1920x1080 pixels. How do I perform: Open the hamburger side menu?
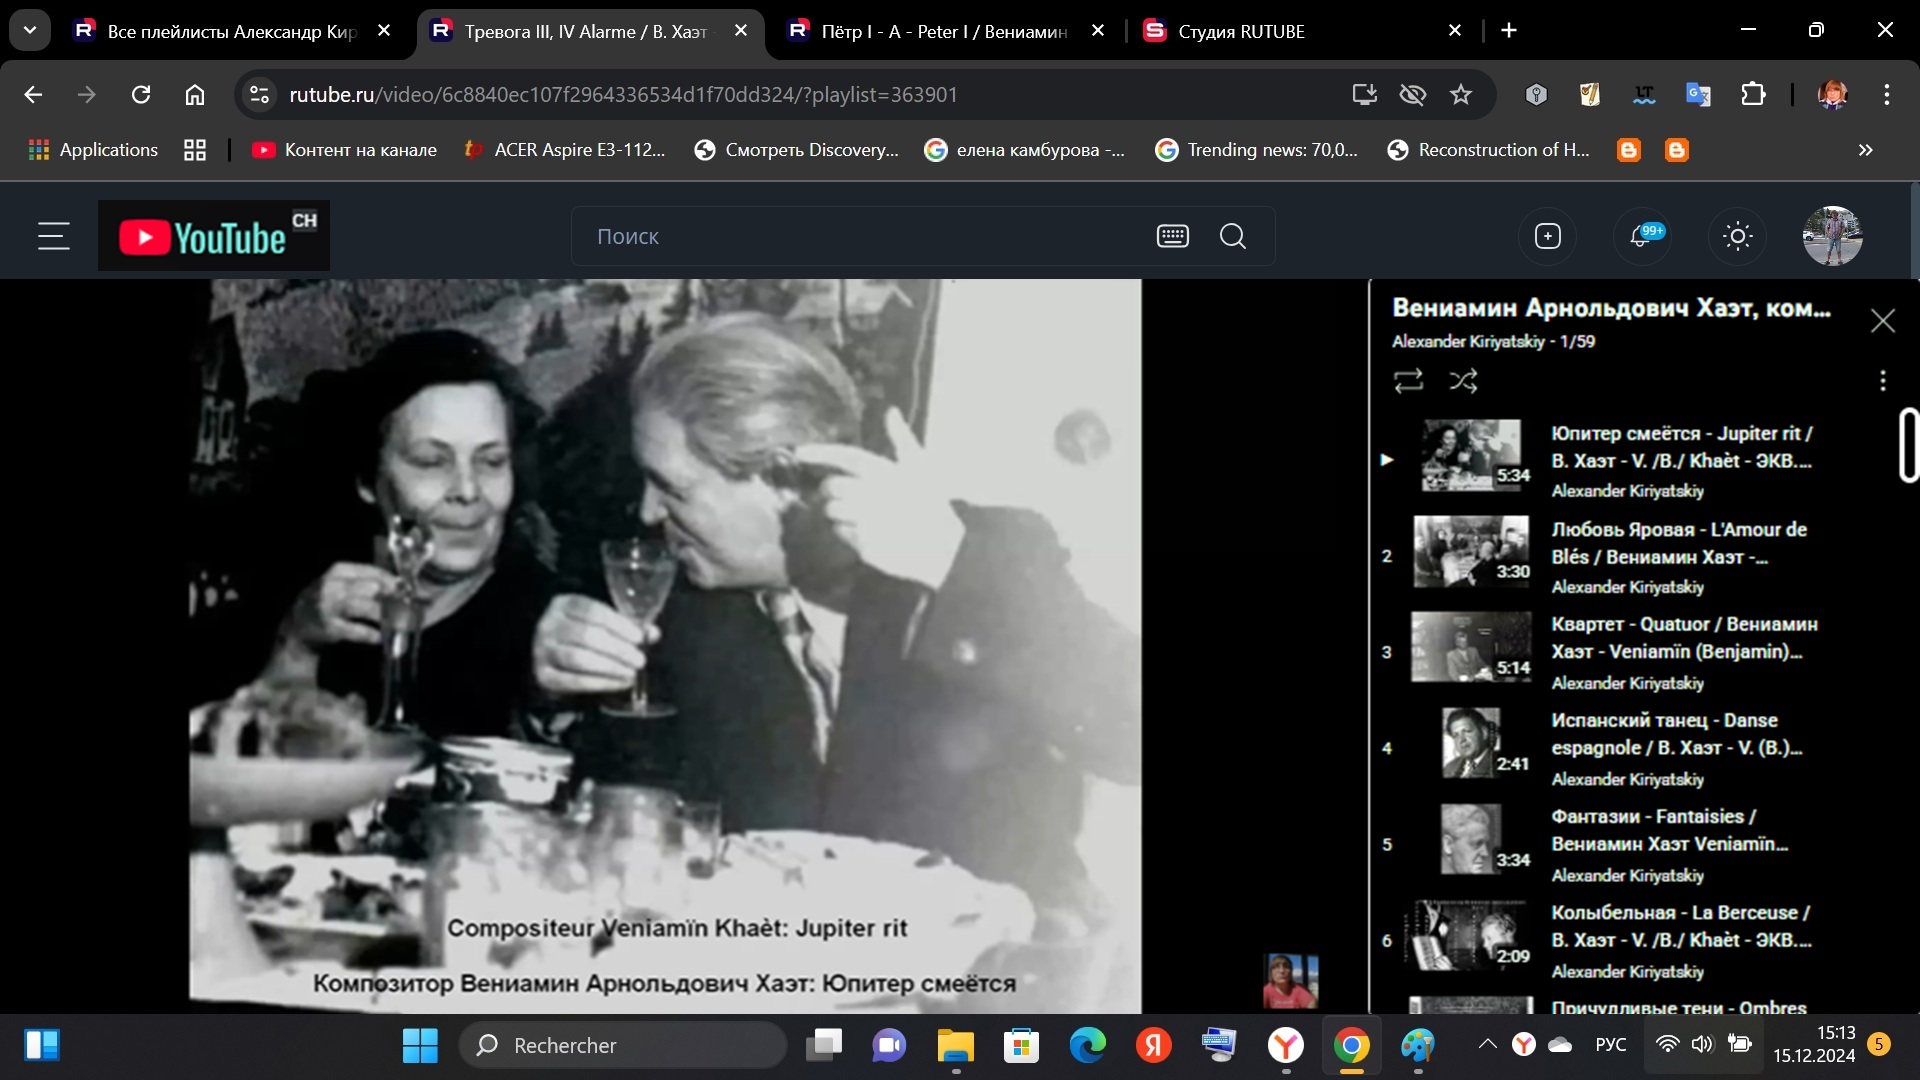[54, 237]
